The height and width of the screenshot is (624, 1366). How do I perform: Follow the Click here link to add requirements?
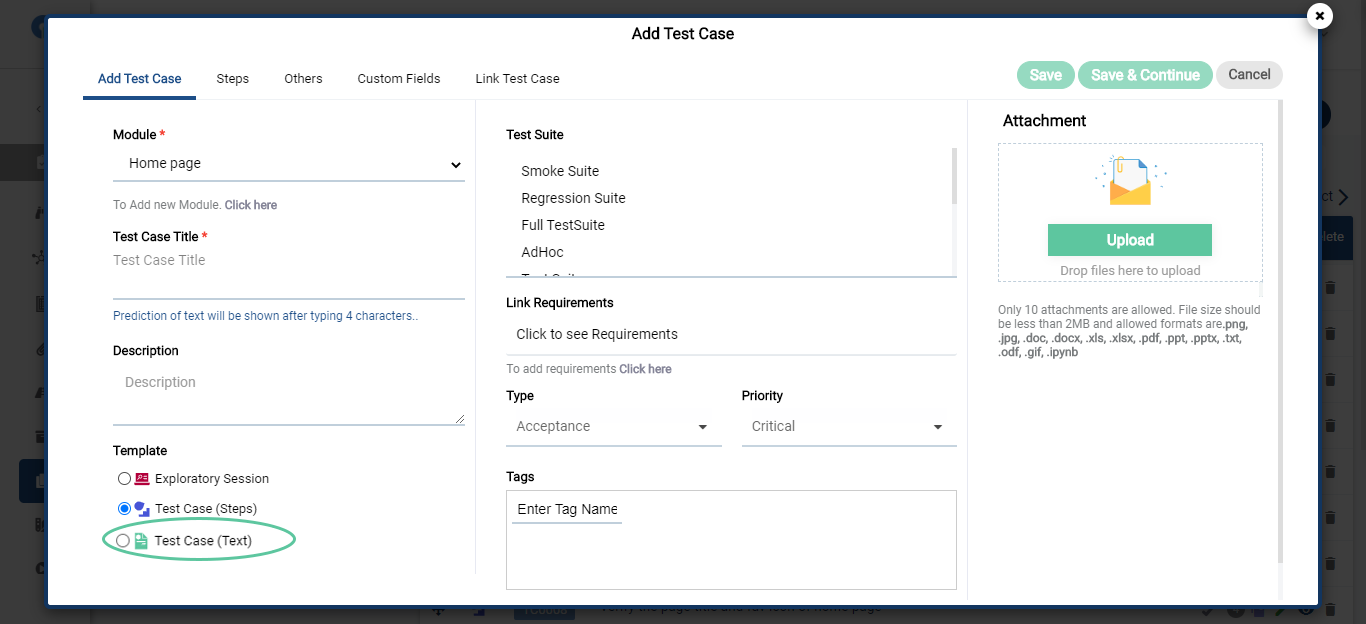click(x=645, y=369)
